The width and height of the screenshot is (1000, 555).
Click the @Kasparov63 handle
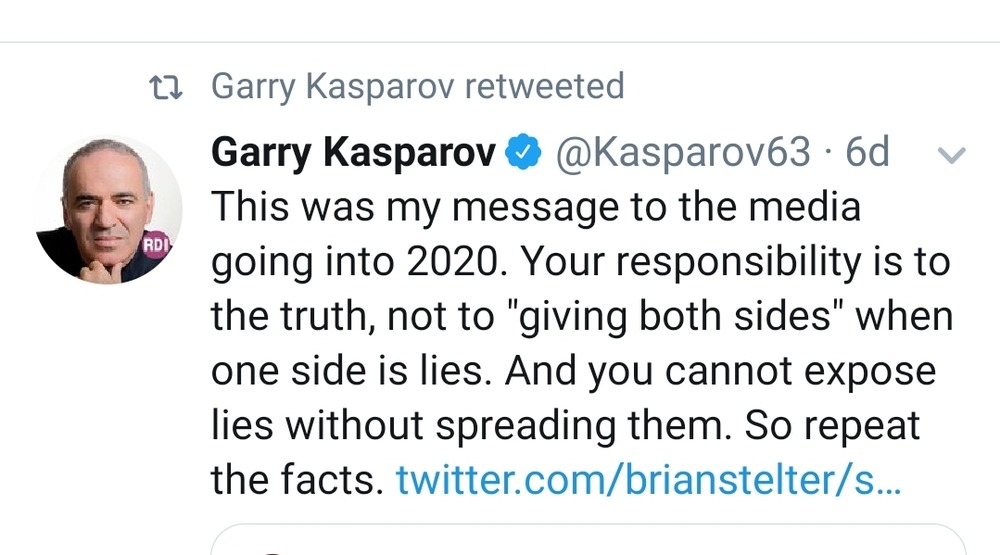coord(683,153)
